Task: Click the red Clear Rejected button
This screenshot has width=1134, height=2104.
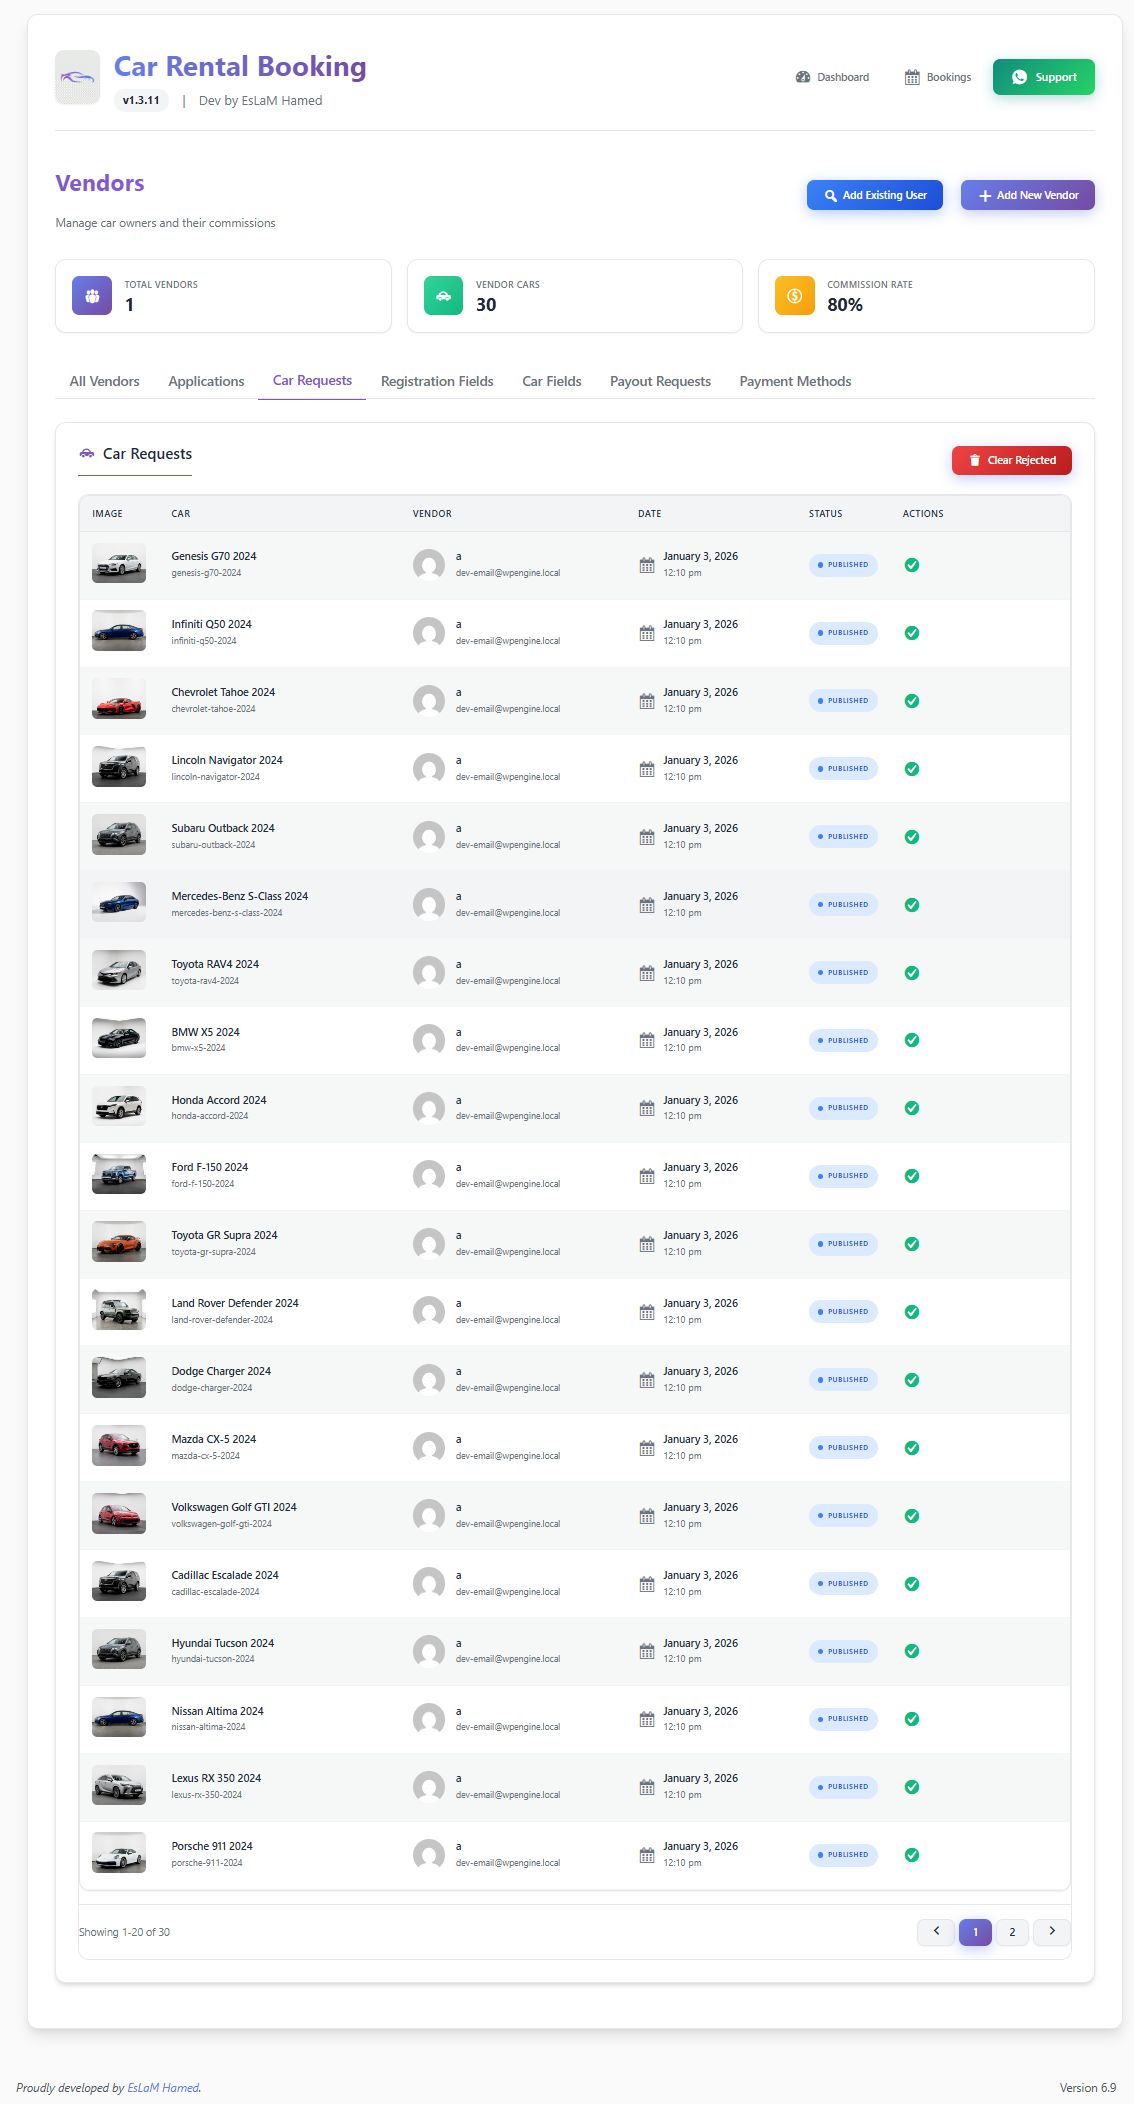Action: 1012,460
